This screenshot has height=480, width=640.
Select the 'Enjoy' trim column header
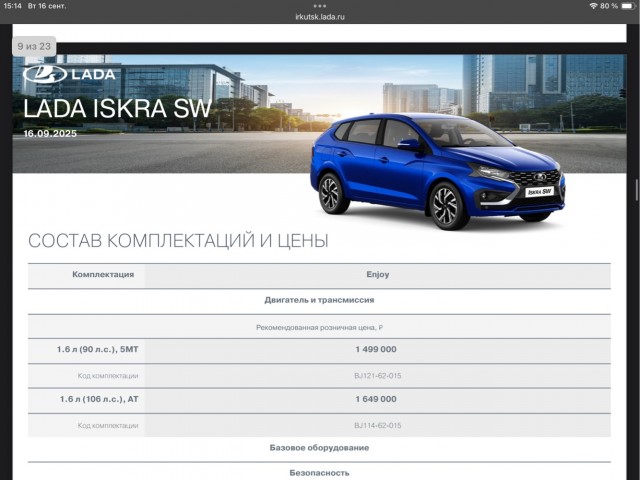coord(378,274)
